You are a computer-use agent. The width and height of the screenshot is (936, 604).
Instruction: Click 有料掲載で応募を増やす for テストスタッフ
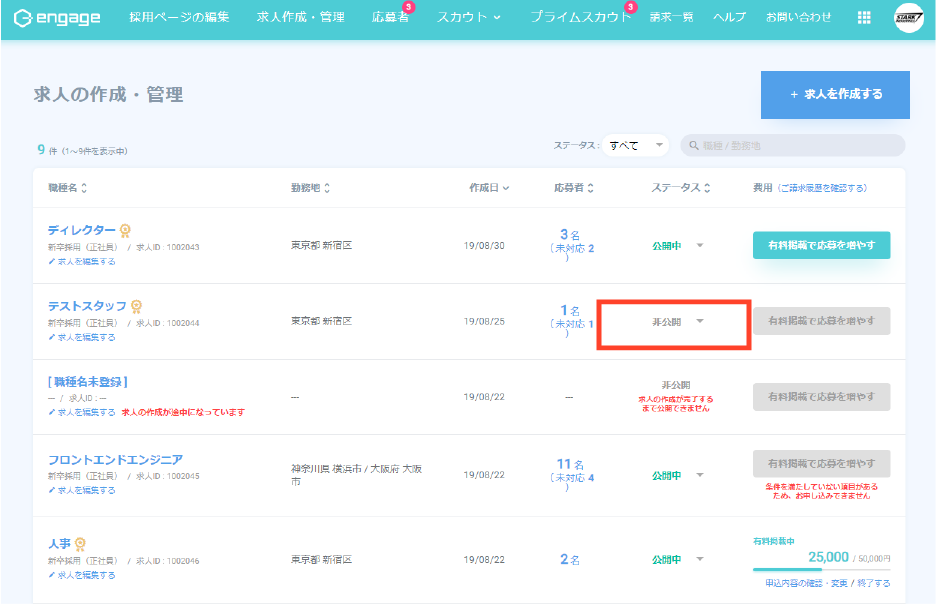pyautogui.click(x=821, y=321)
